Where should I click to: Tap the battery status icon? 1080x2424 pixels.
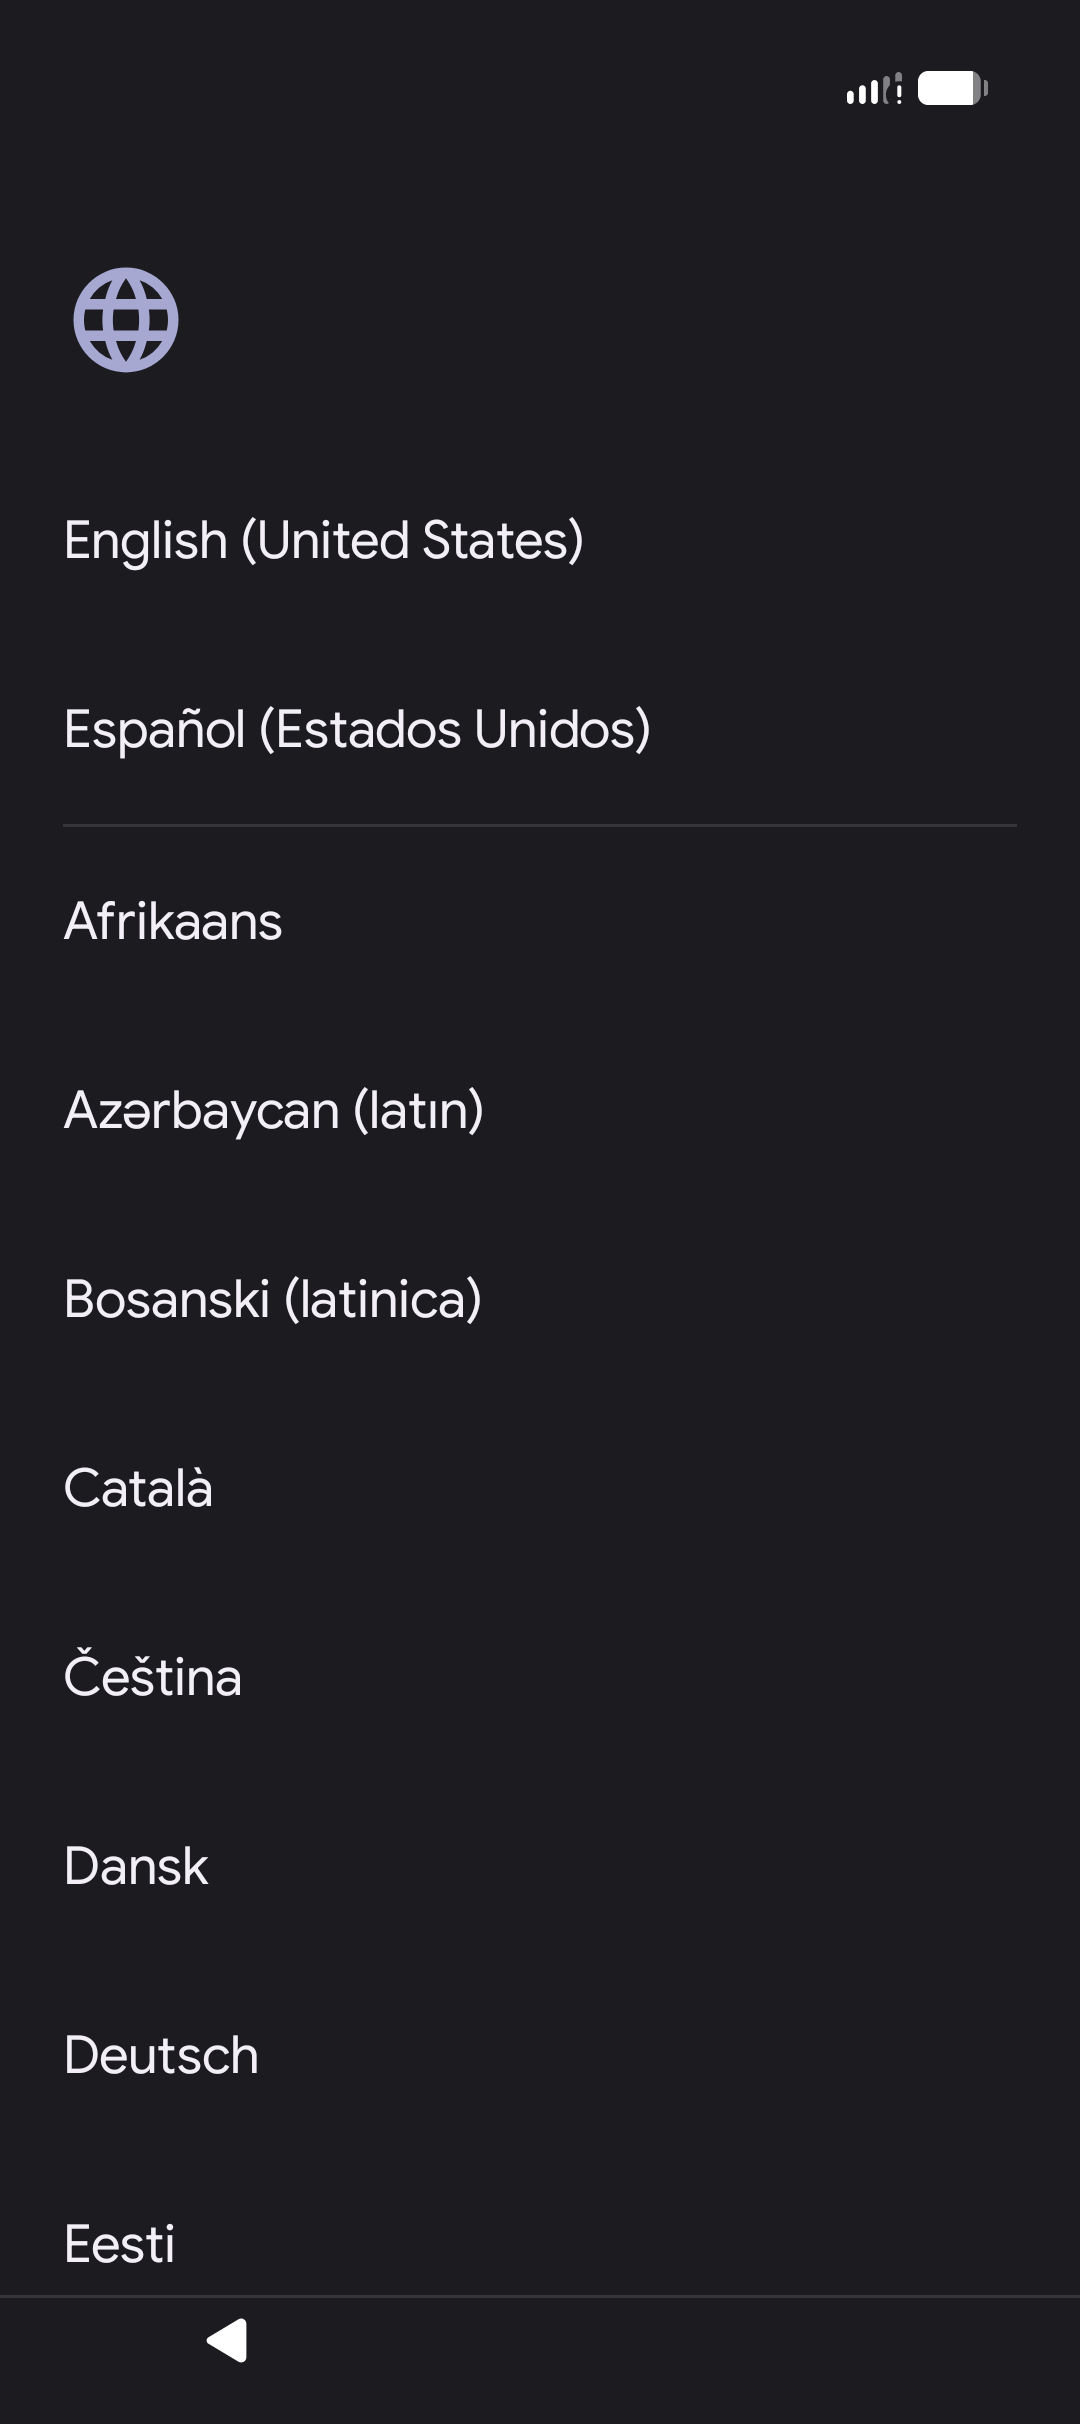[952, 89]
